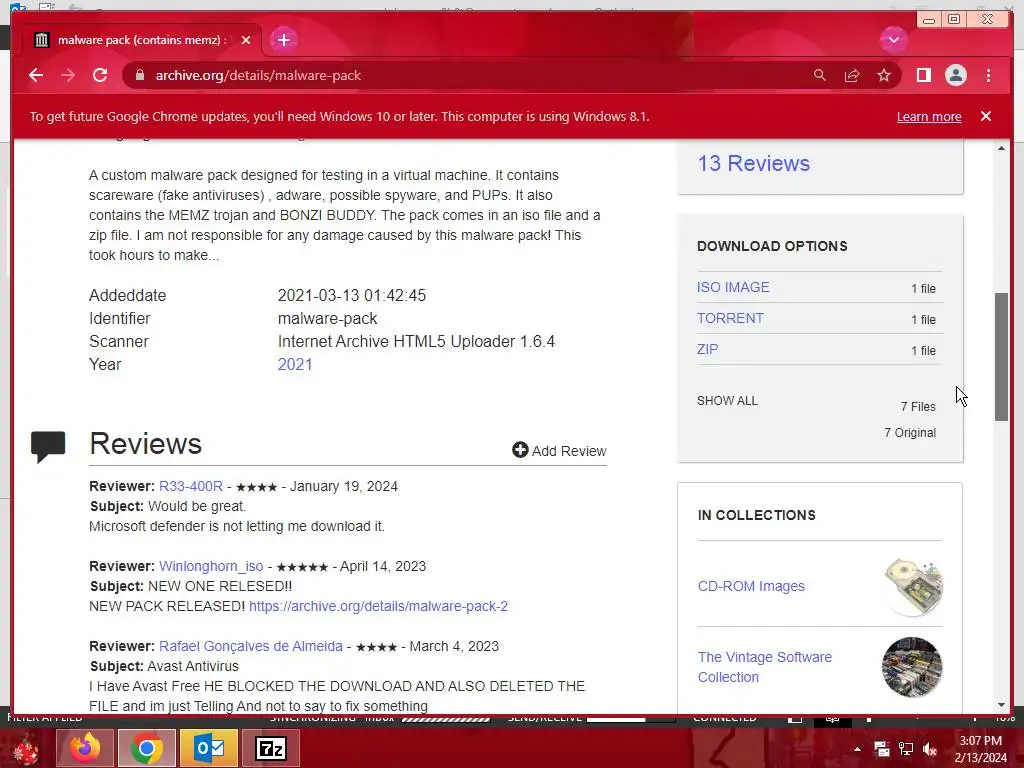Open the 13 Reviews link
1024x768 pixels.
point(753,163)
